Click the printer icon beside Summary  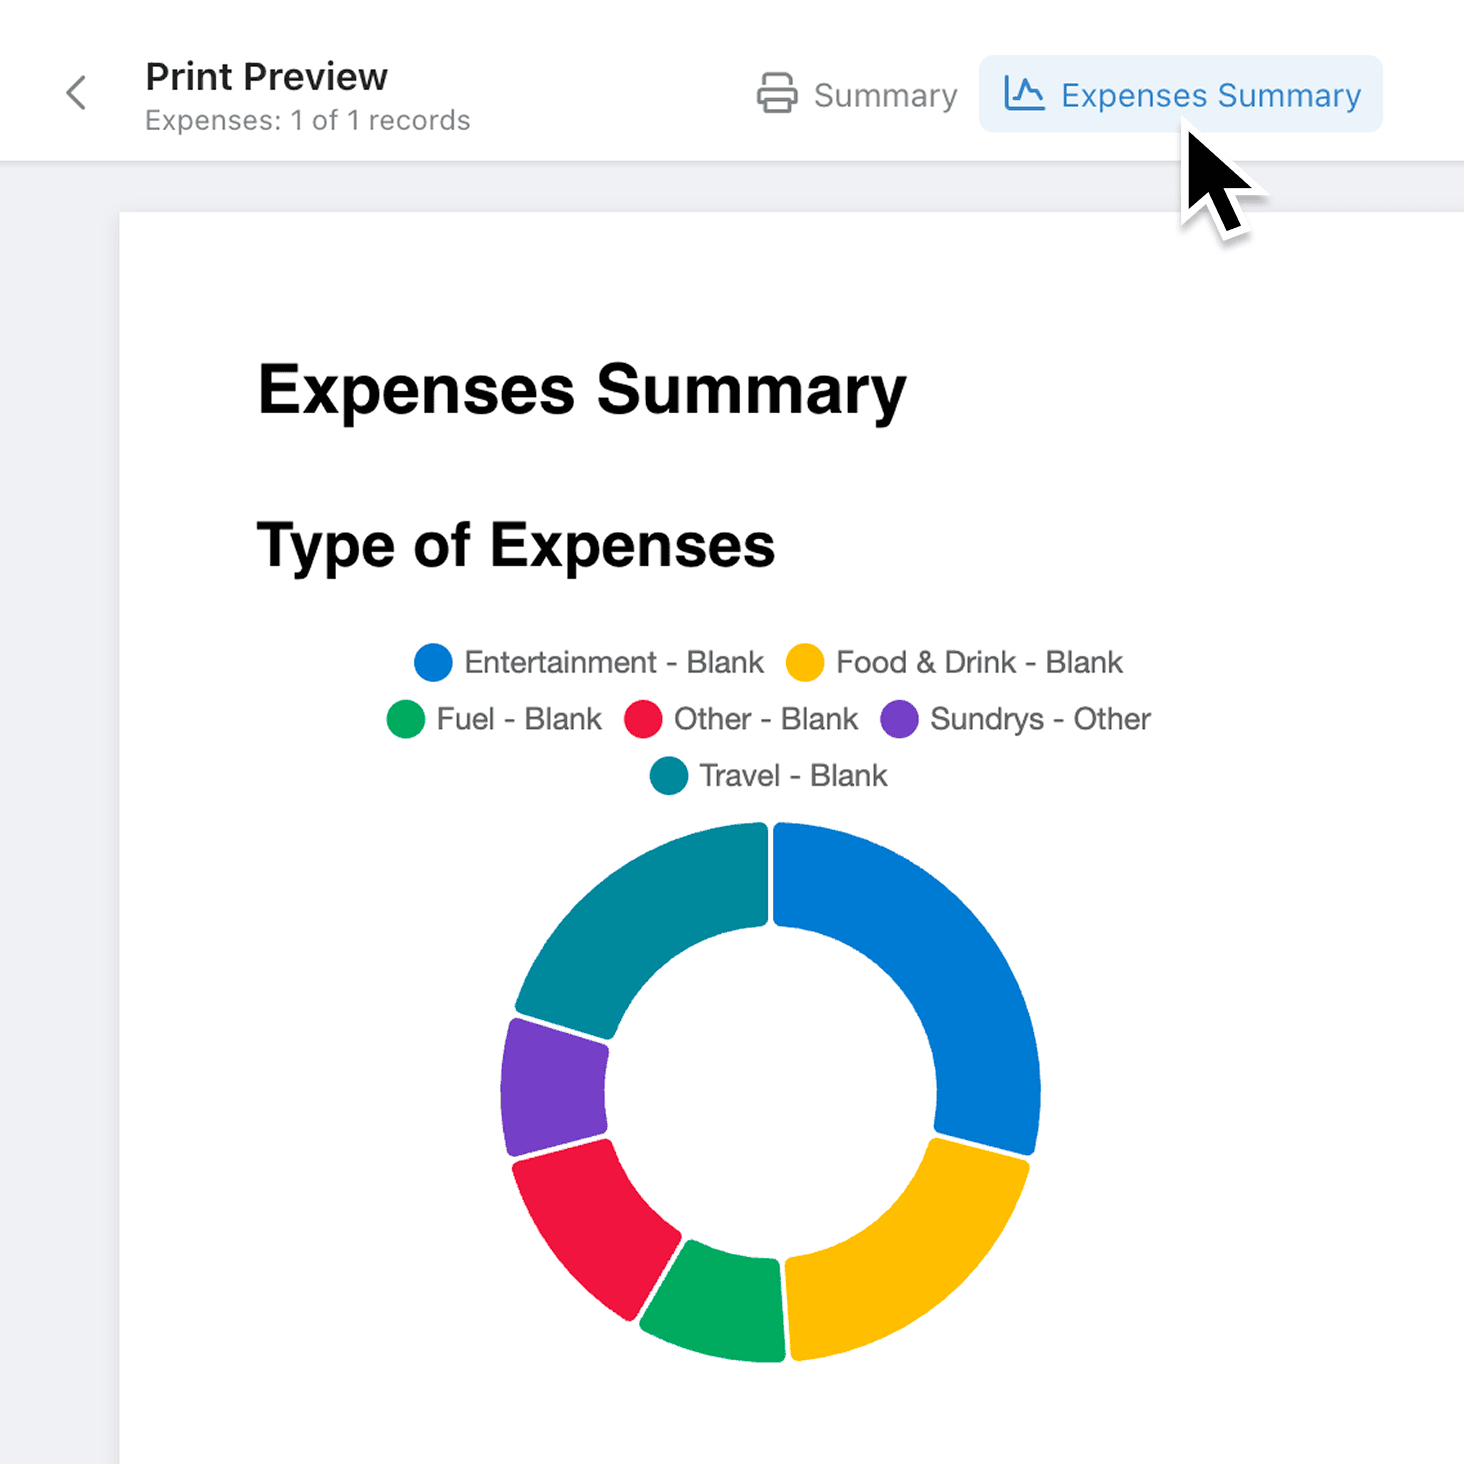[776, 93]
